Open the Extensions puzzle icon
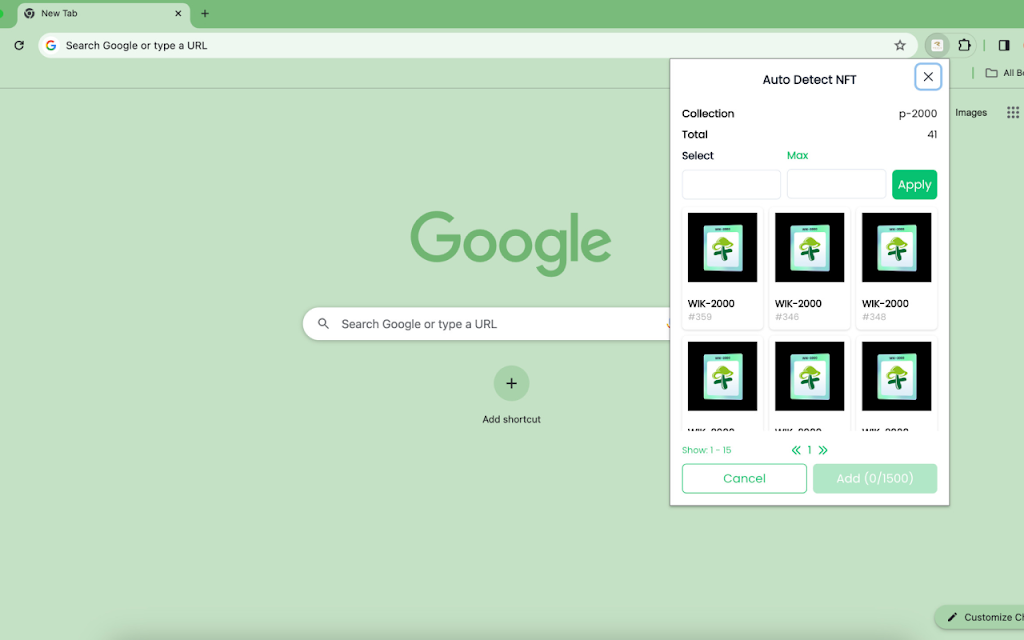Image resolution: width=1024 pixels, height=640 pixels. (x=964, y=45)
